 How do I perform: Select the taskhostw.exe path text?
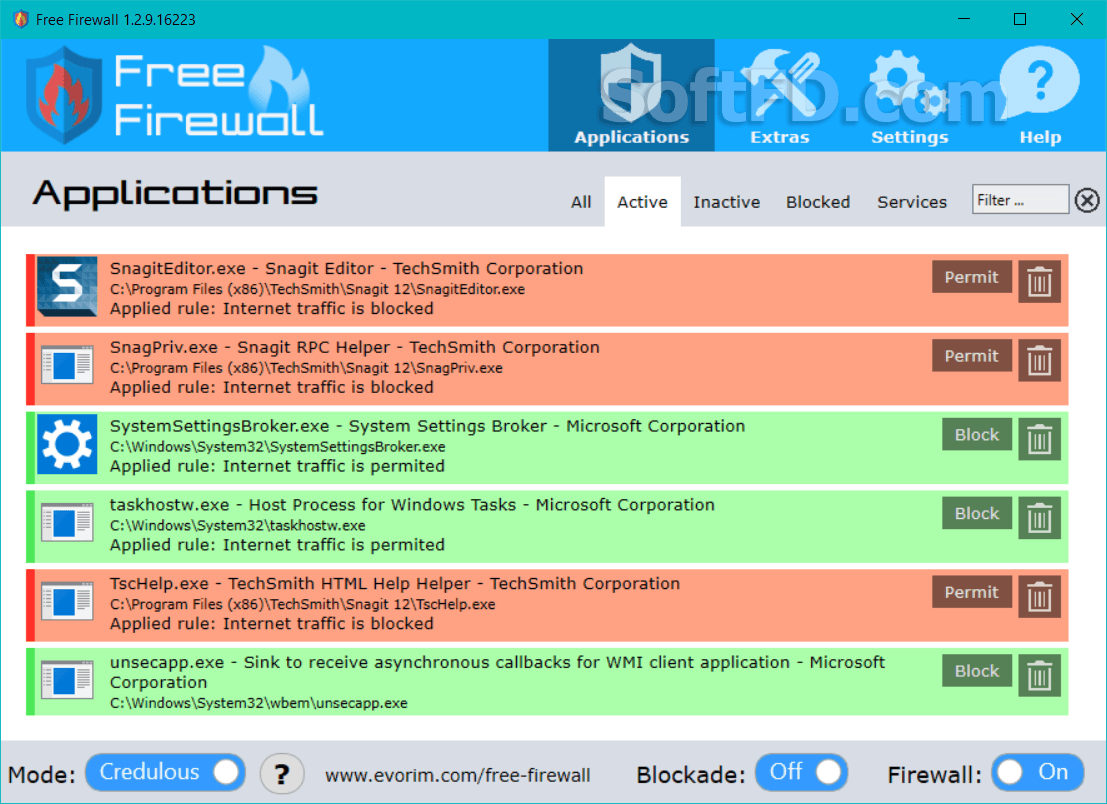[237, 525]
